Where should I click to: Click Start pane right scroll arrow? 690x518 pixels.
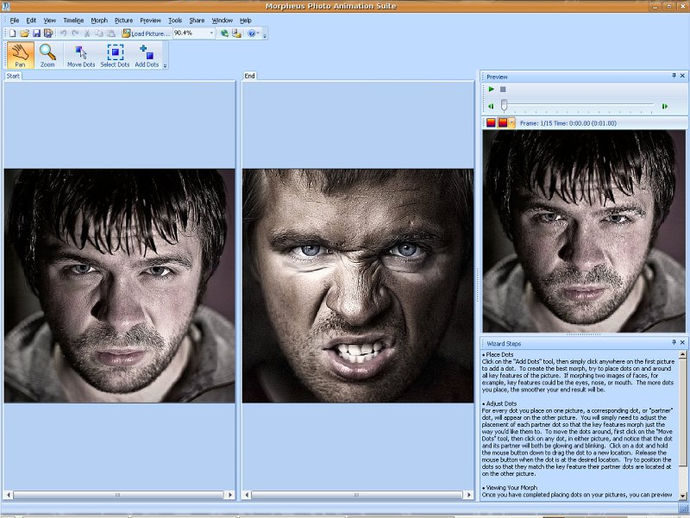230,495
